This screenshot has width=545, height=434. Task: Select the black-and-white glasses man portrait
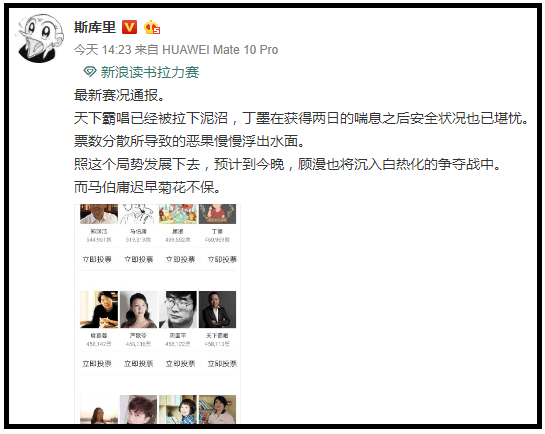[178, 309]
